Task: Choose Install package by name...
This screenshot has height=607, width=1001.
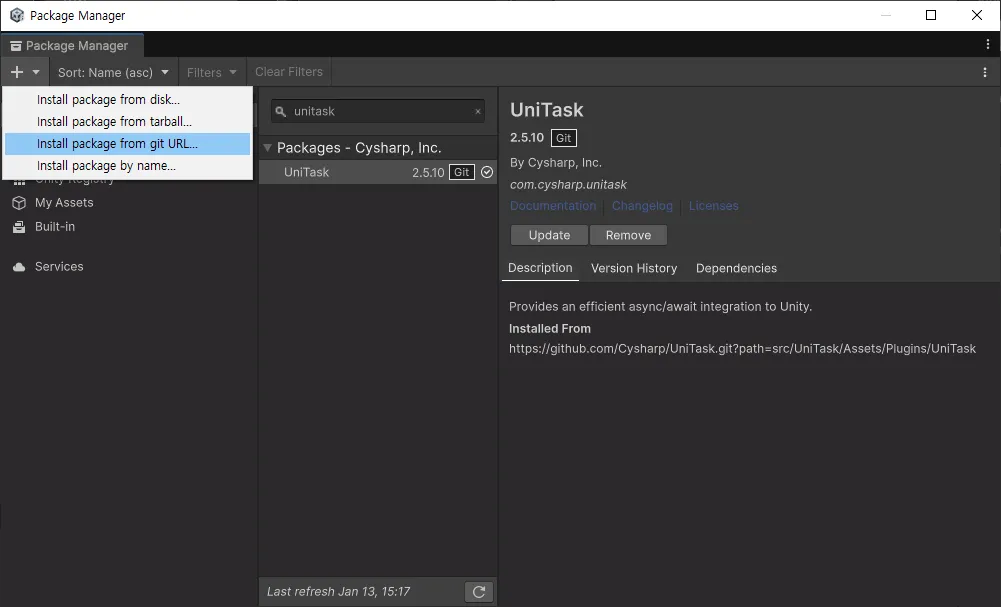Action: coord(128,165)
